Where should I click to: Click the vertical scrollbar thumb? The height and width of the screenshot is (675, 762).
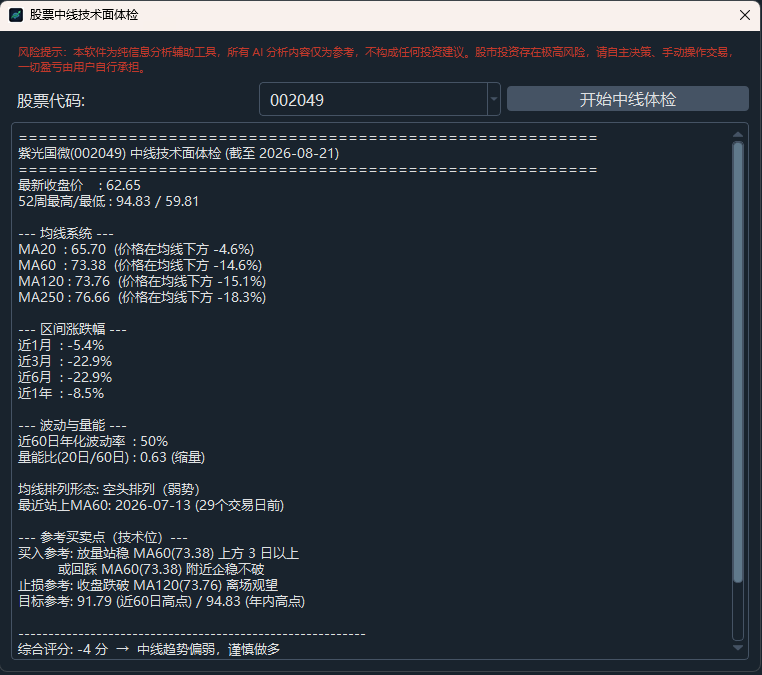pos(738,362)
